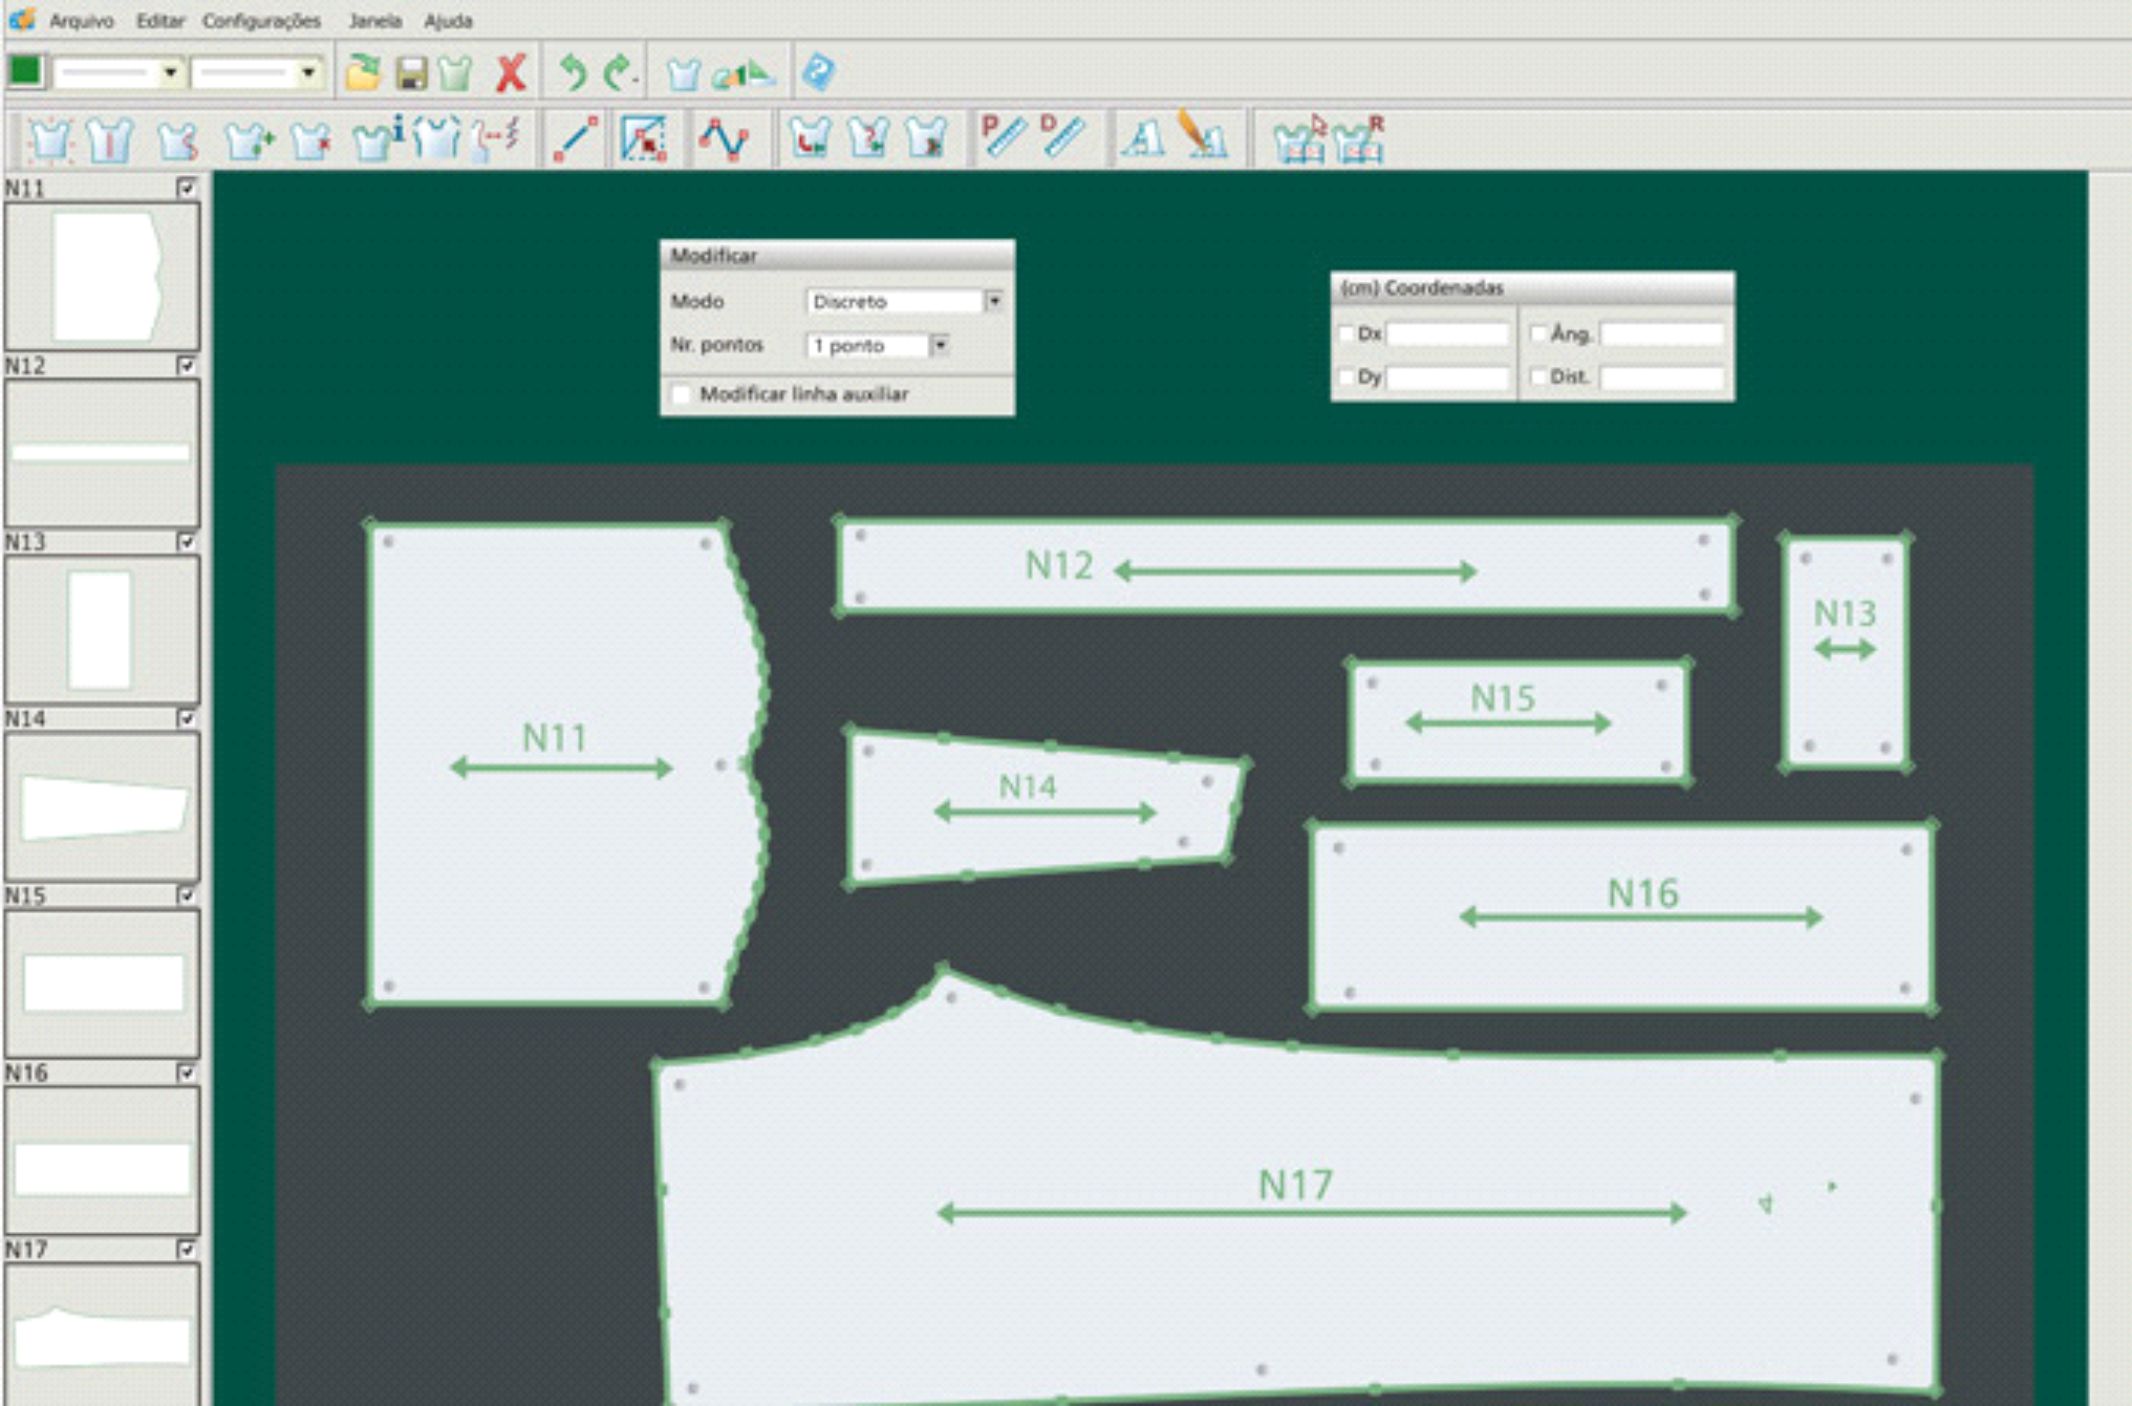Select the curve points editing tool

click(723, 138)
